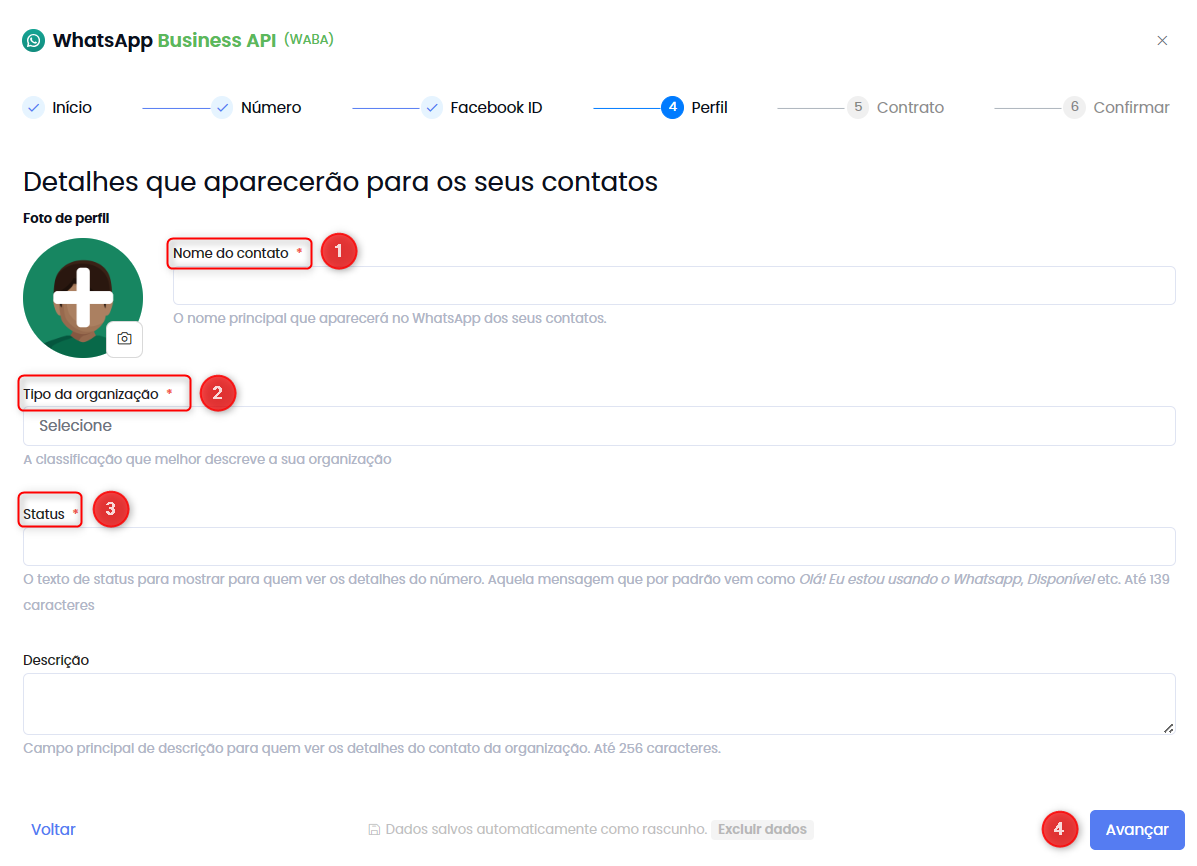
Task: Click the Voltar link
Action: [x=53, y=829]
